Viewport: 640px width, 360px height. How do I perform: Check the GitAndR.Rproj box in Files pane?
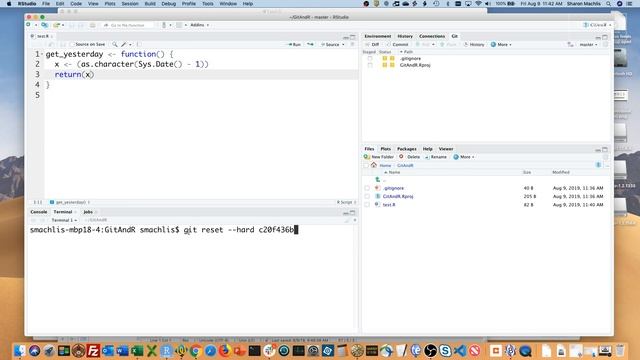point(367,196)
